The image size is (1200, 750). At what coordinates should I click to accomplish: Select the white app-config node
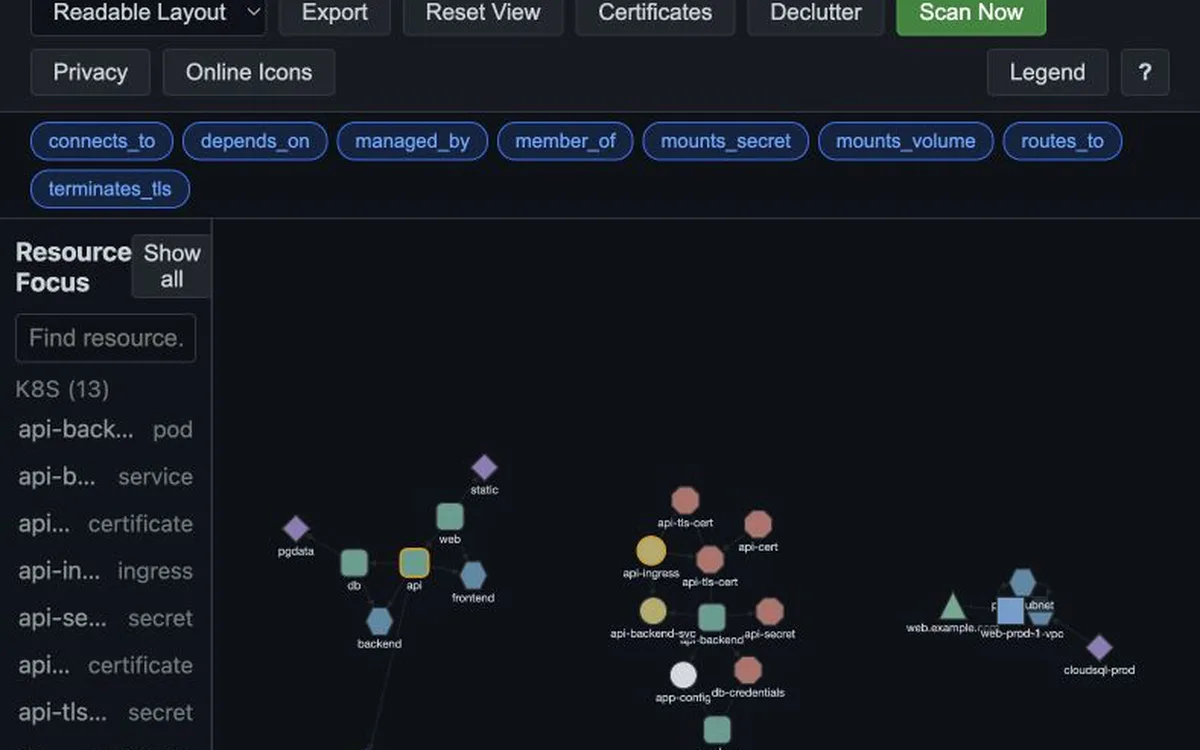[683, 675]
